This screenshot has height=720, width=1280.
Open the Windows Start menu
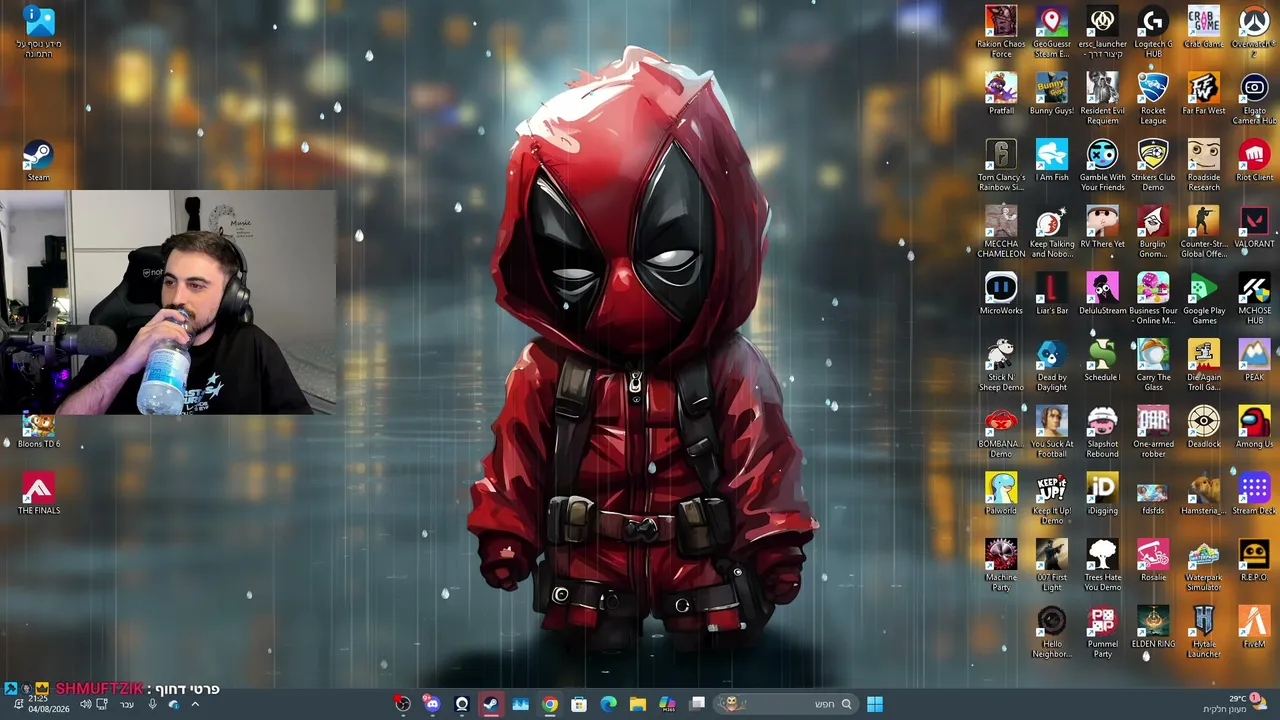click(875, 704)
